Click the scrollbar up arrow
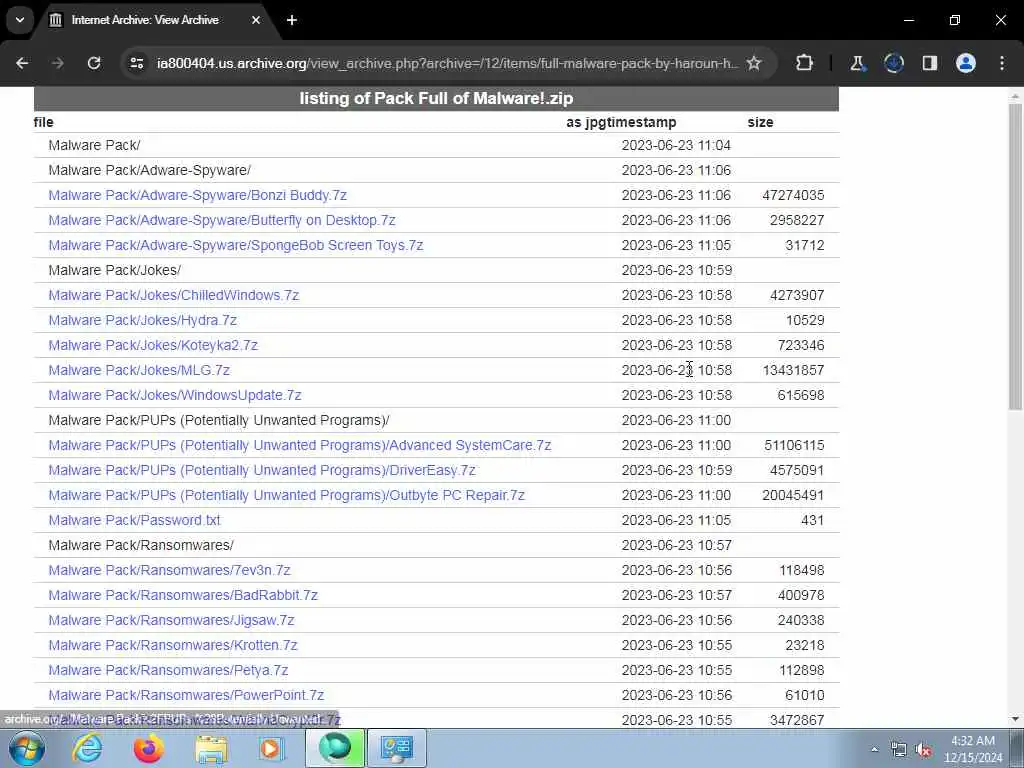This screenshot has height=768, width=1024. click(x=1015, y=96)
